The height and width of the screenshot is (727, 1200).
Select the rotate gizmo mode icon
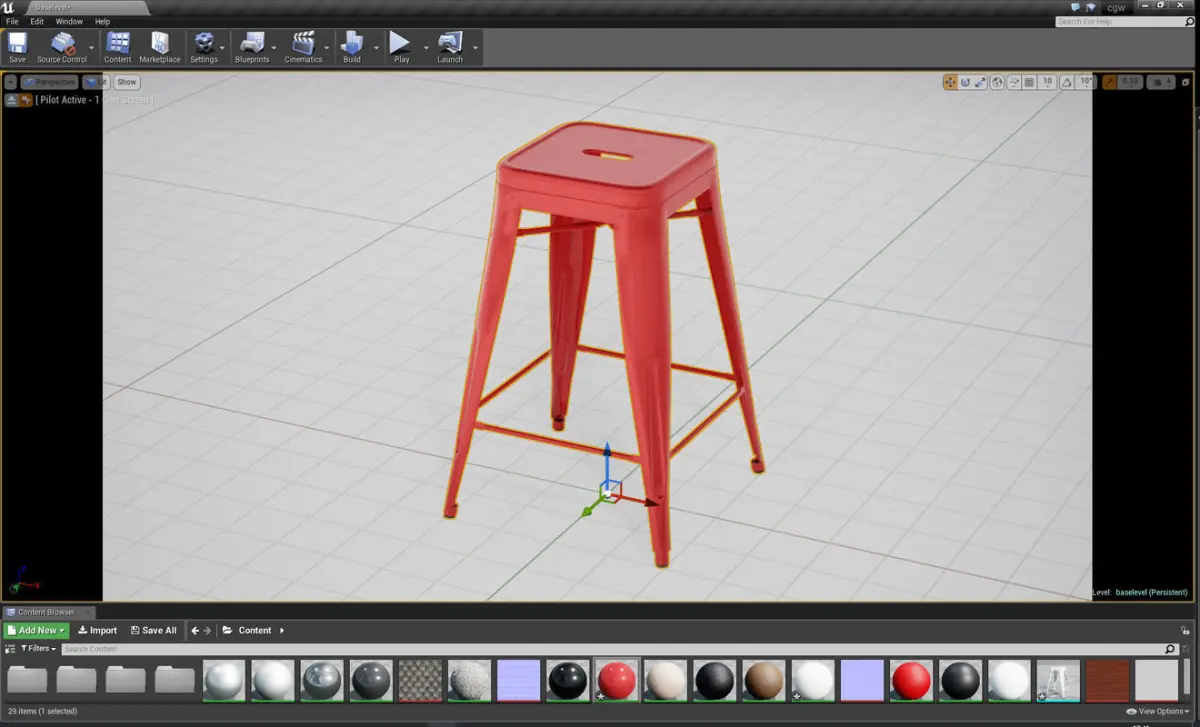(x=965, y=82)
